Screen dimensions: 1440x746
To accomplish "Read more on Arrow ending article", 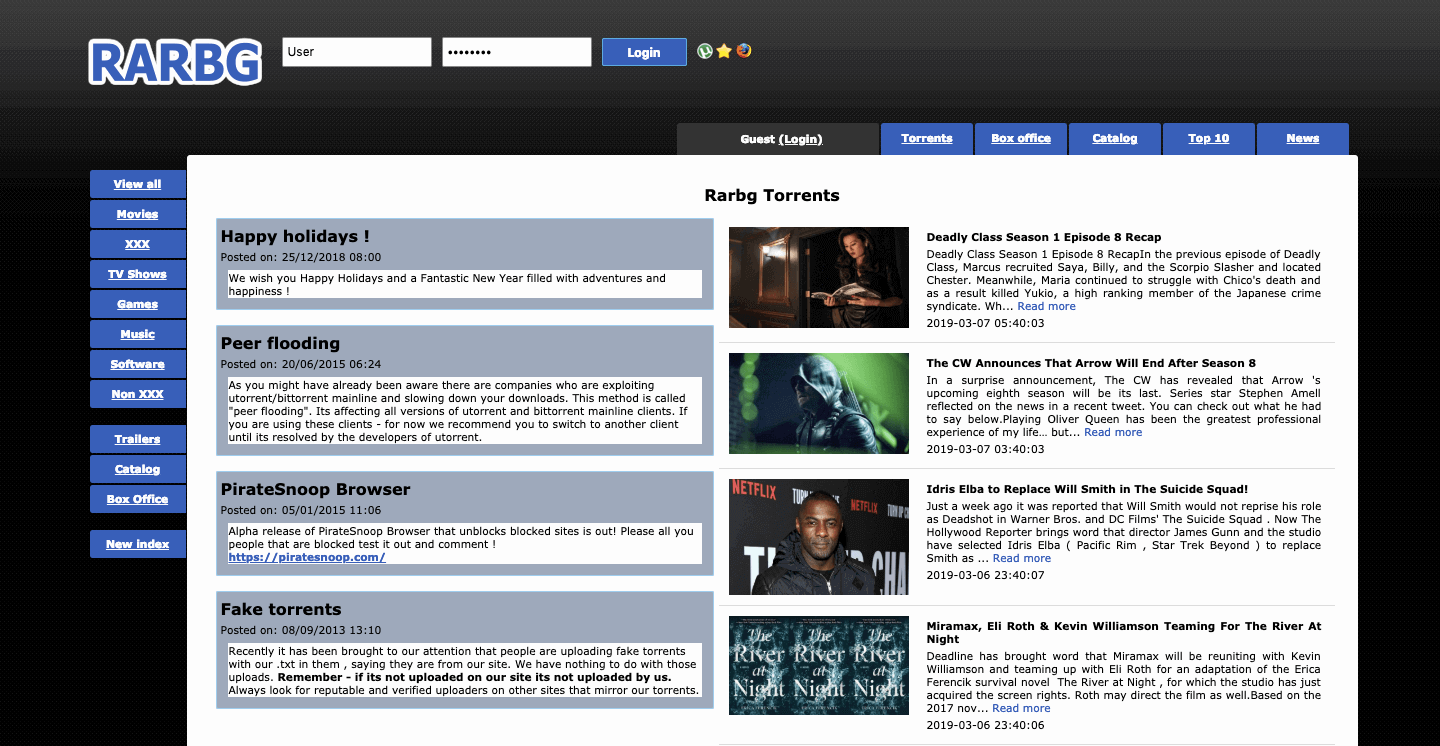I will 1113,432.
